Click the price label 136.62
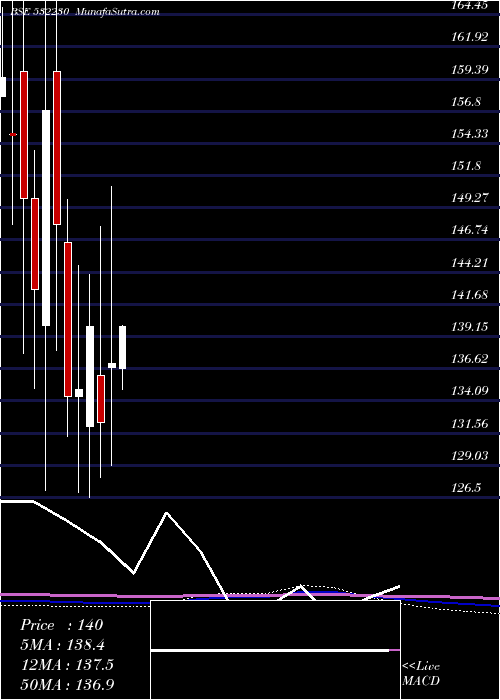Screen dimensions: 500x700 [x=470, y=359]
